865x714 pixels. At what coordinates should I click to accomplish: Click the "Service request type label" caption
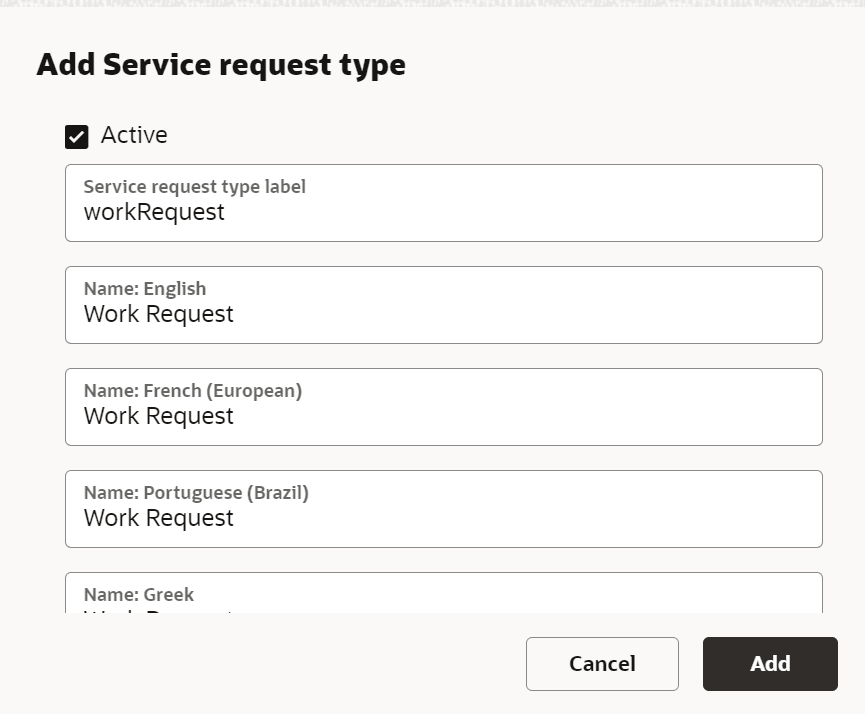point(194,187)
